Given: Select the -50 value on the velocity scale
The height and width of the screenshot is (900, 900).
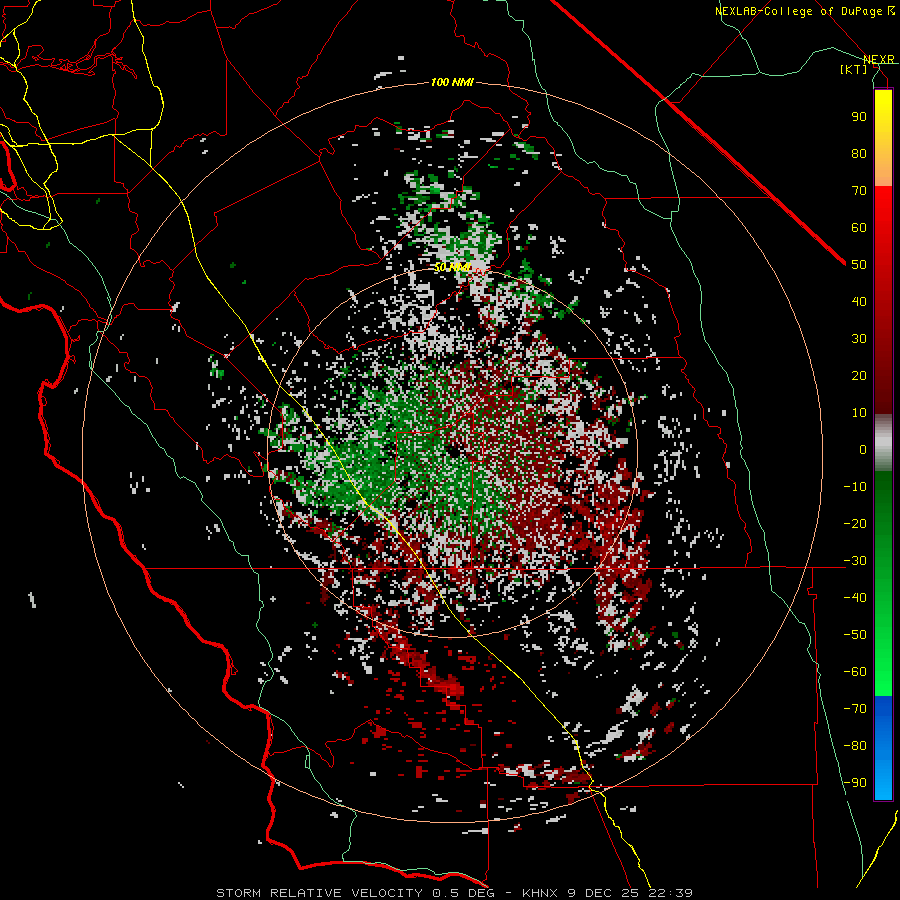Looking at the screenshot, I should (855, 635).
